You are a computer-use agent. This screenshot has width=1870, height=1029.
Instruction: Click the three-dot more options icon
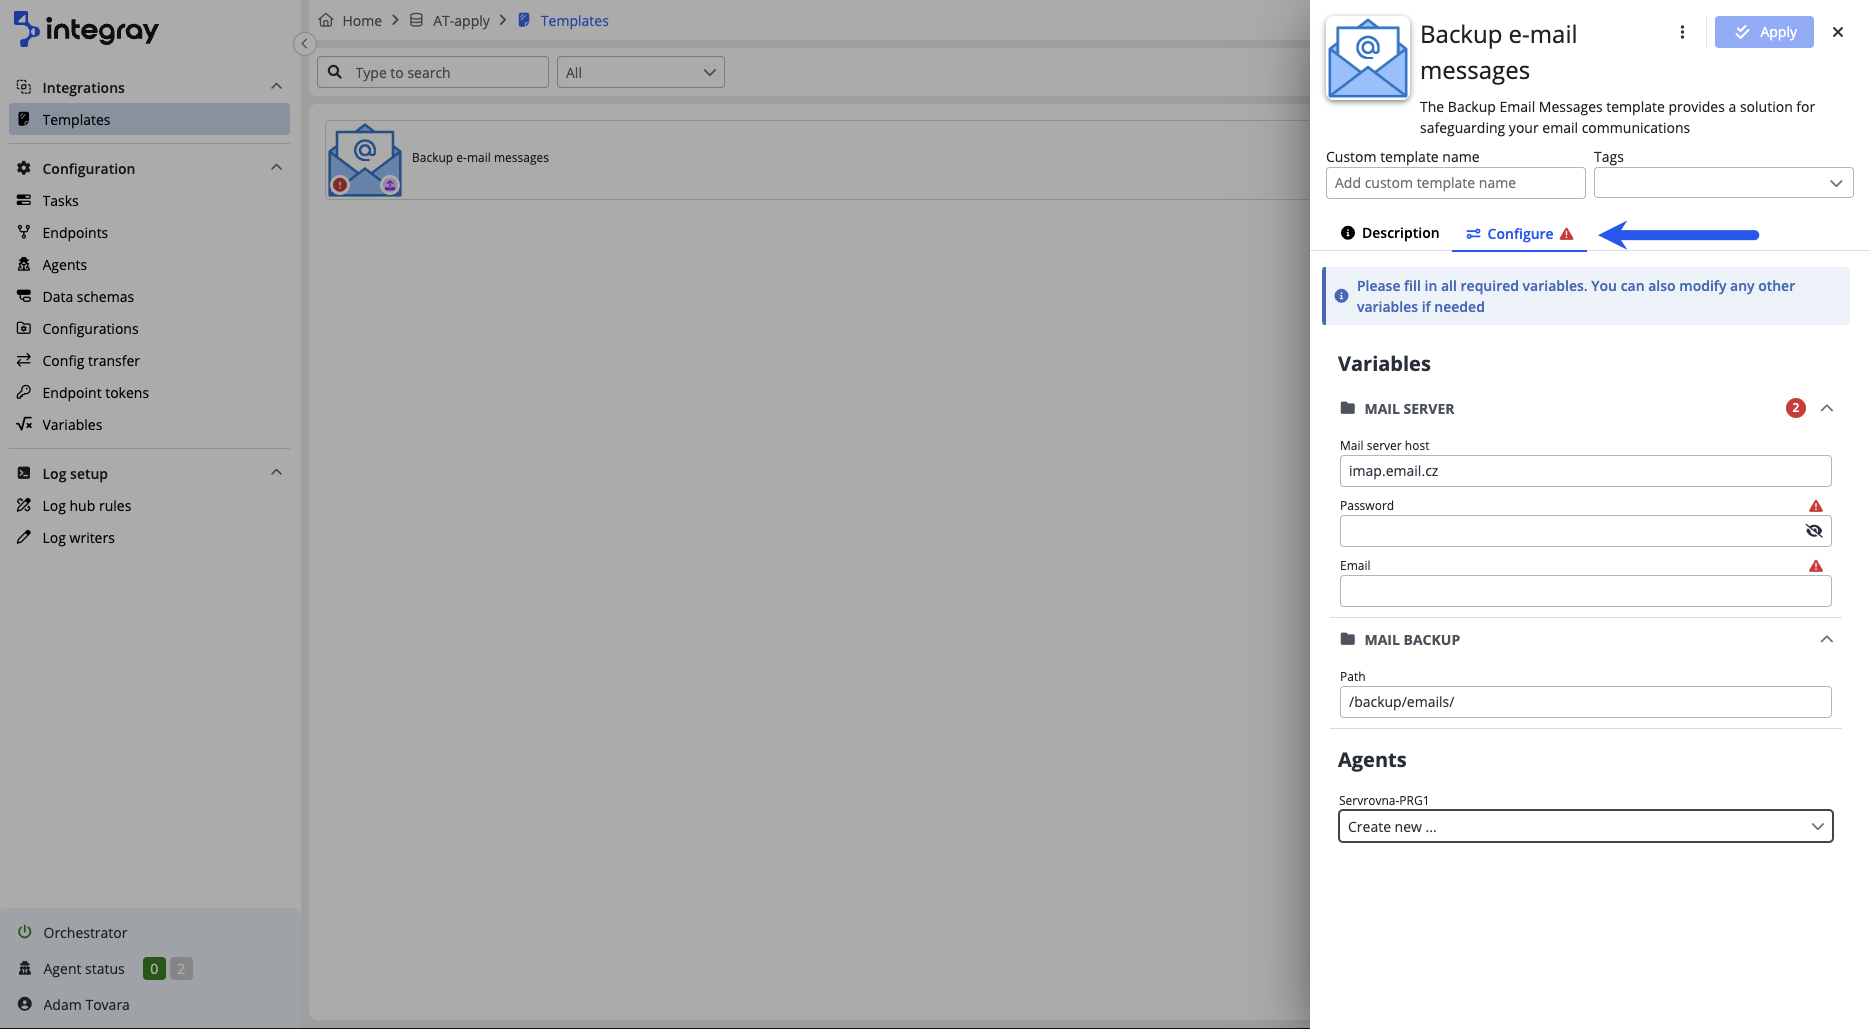[1682, 32]
